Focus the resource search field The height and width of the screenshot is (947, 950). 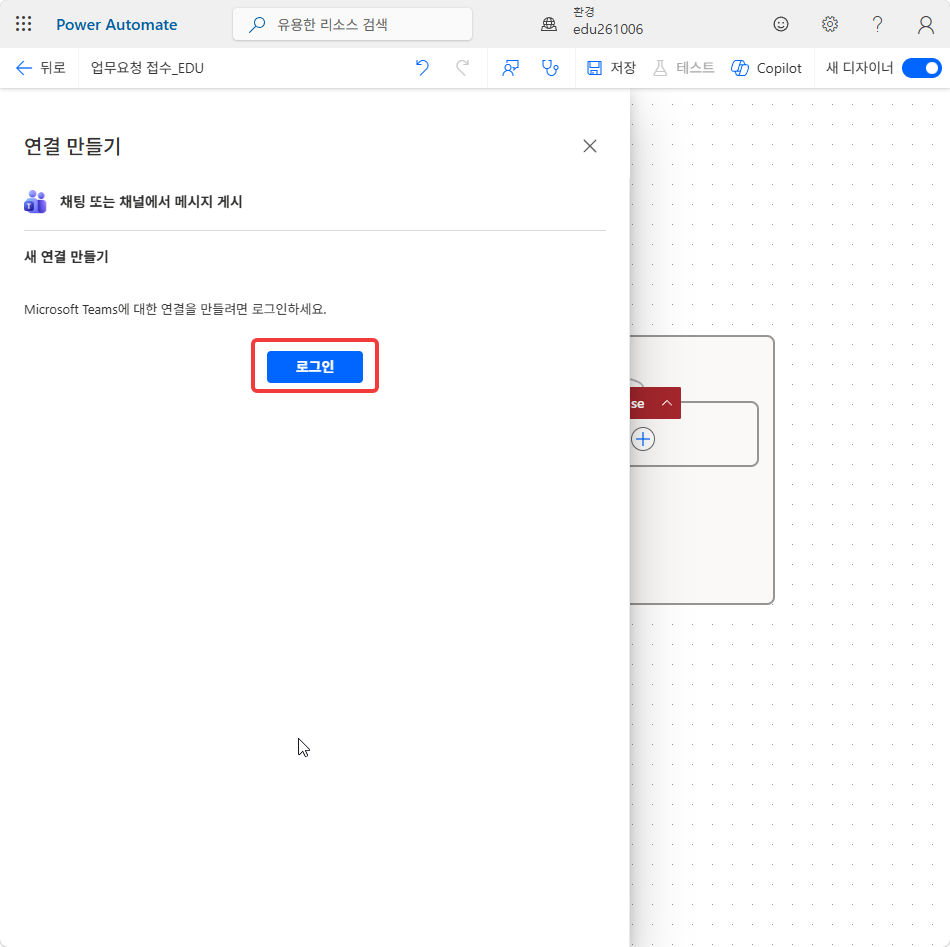point(352,24)
